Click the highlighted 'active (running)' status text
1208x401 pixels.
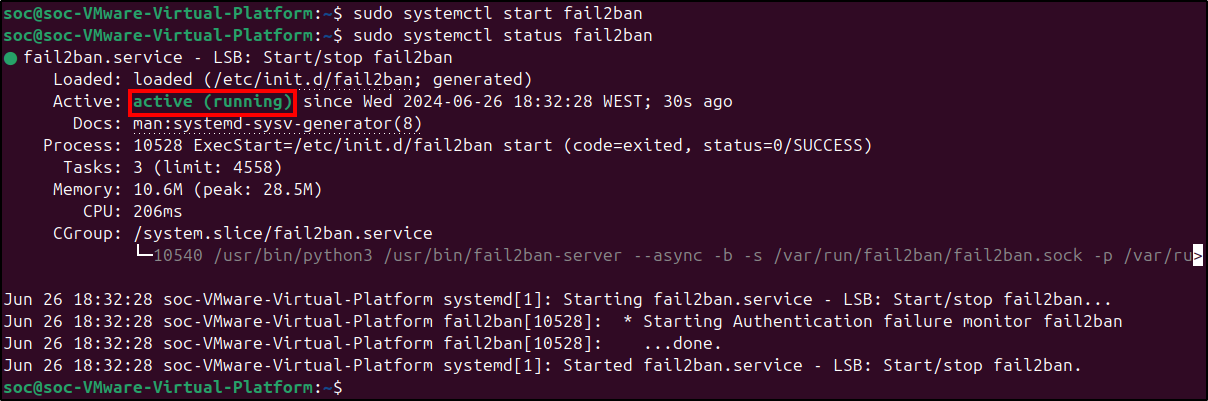tap(213, 102)
